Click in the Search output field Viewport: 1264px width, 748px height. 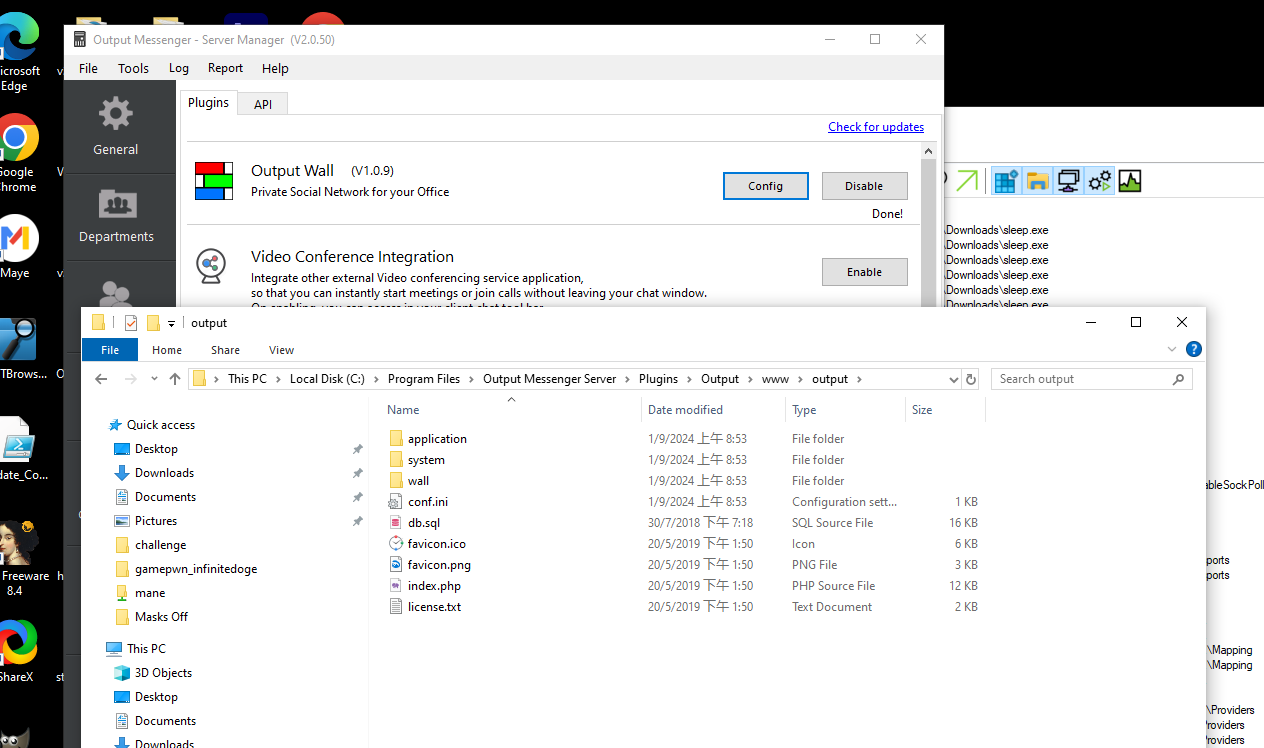pyautogui.click(x=1080, y=379)
